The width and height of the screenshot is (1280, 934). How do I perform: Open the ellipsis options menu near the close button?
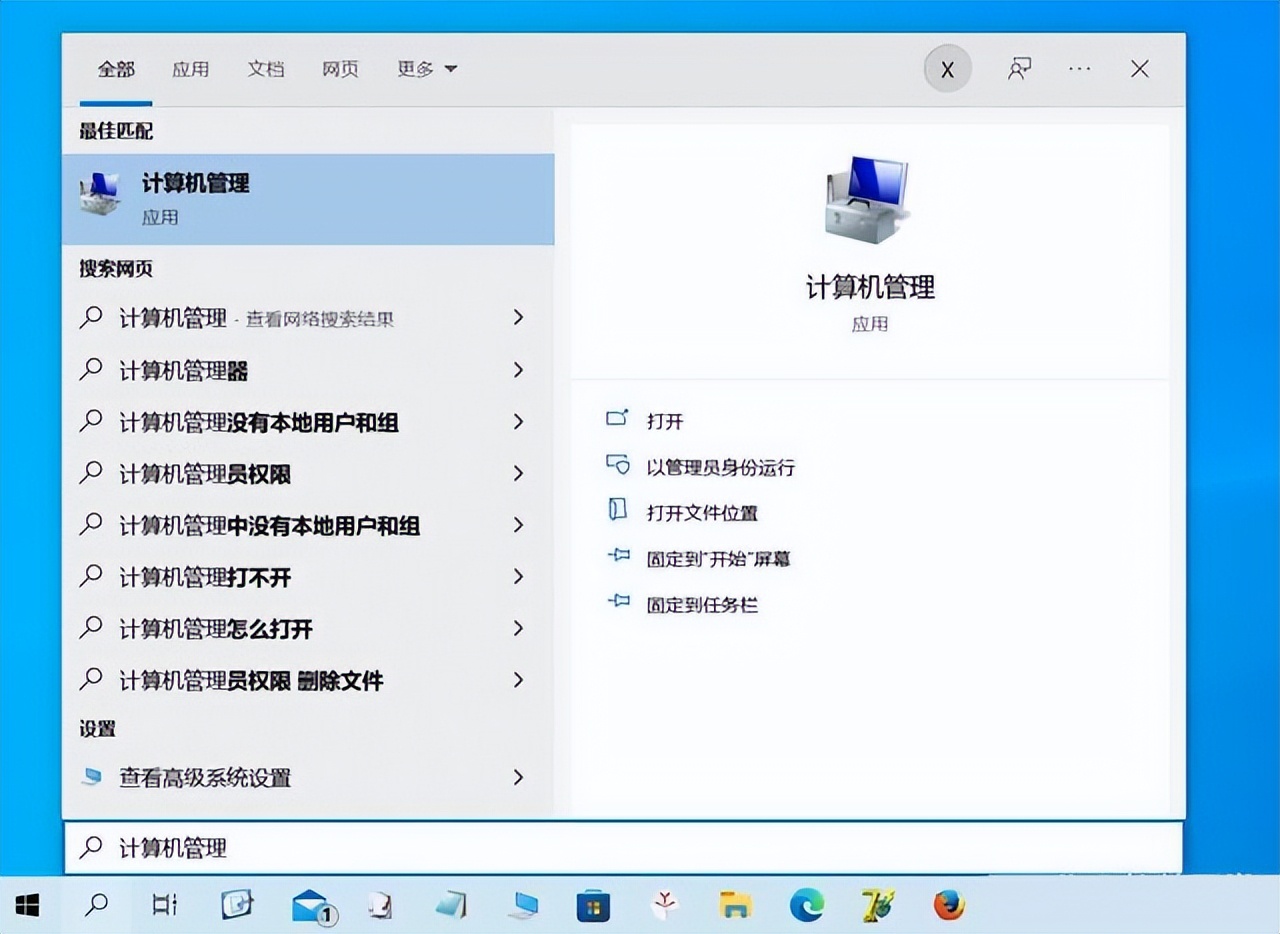pos(1079,68)
